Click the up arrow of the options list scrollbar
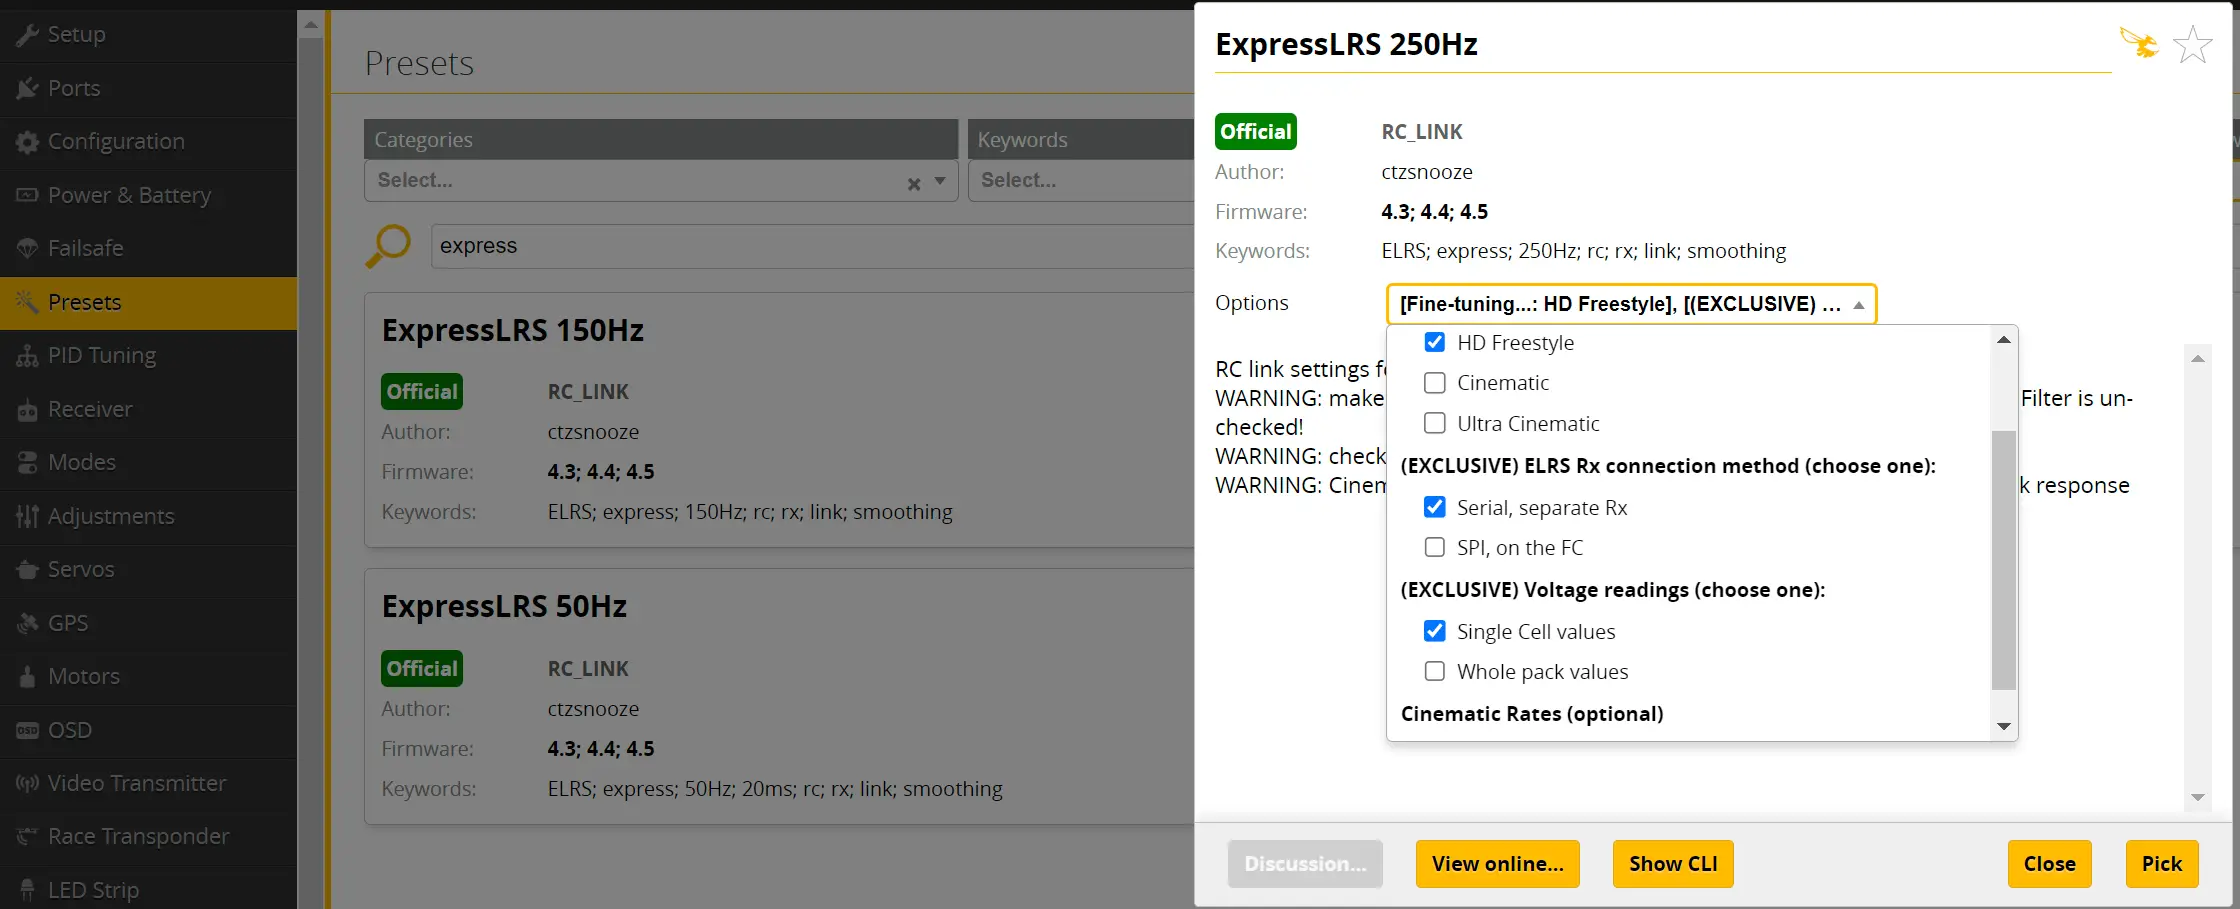The height and width of the screenshot is (909, 2240). tap(2003, 340)
